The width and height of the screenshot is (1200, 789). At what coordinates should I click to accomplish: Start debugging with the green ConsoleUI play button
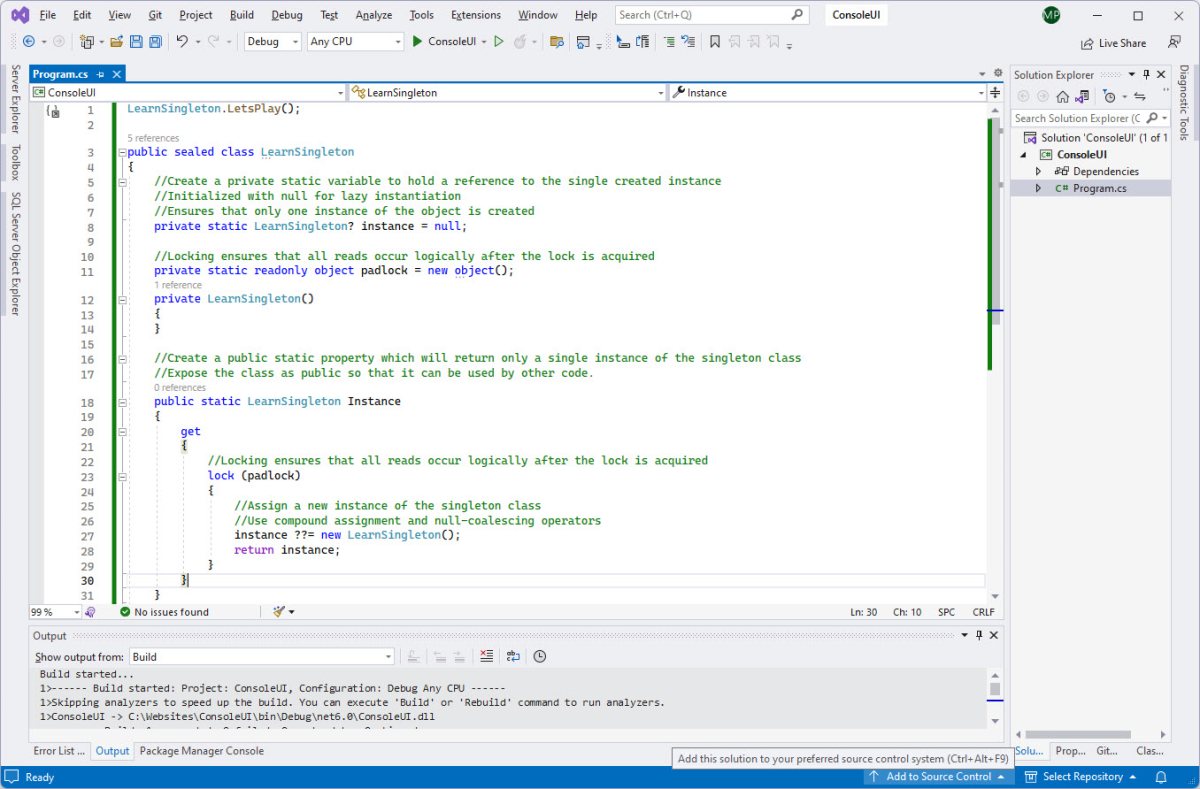click(444, 42)
